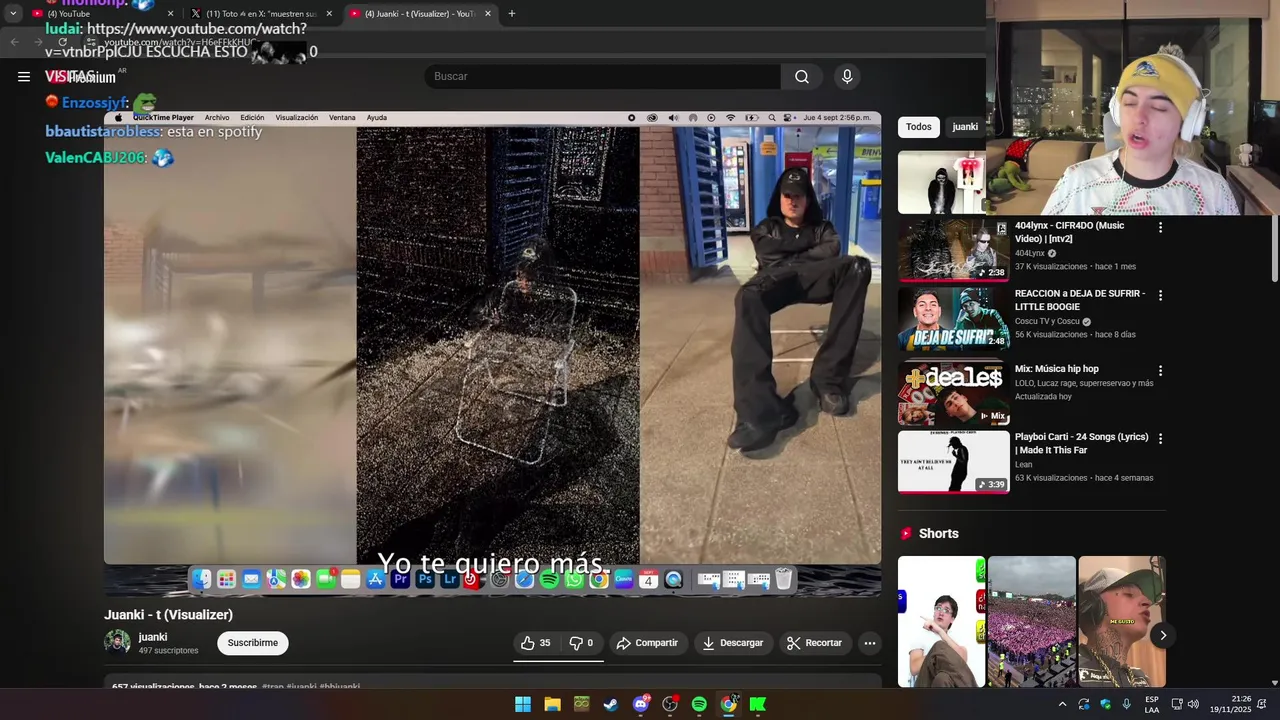Open options for Playboi Carti 24 Songs
The height and width of the screenshot is (720, 1280).
click(x=1160, y=439)
